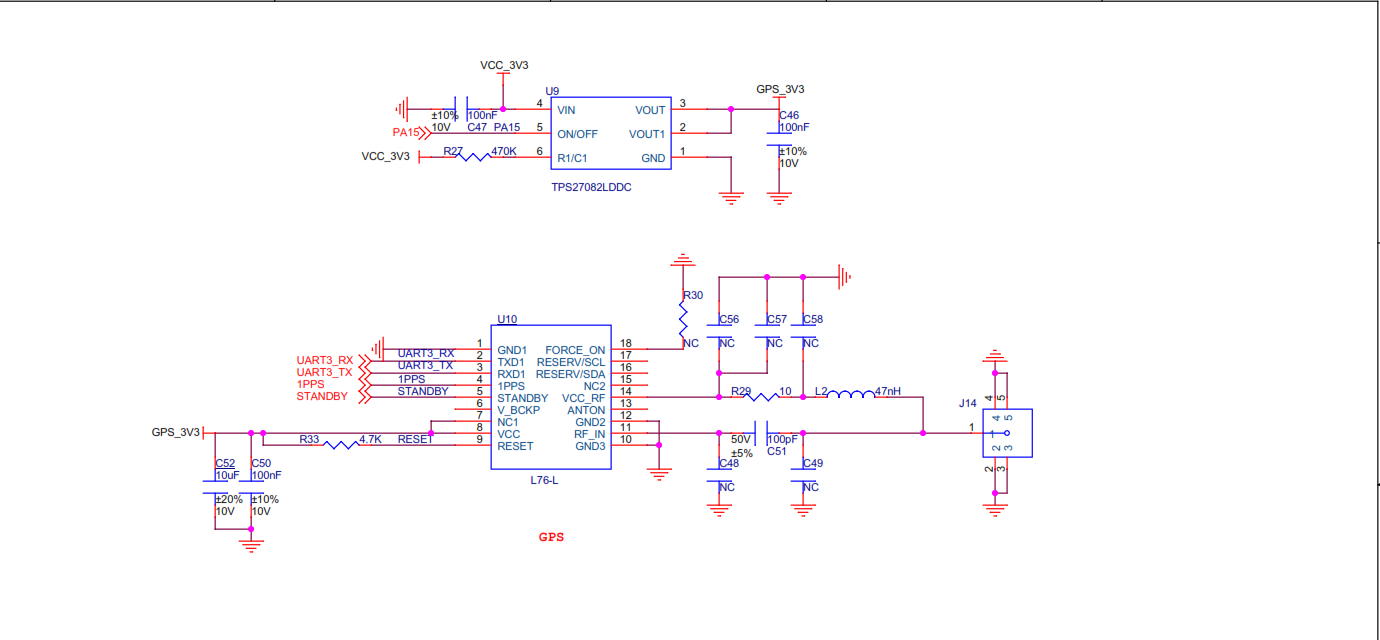Click the UART3_RX port label
This screenshot has width=1380, height=640.
point(325,360)
